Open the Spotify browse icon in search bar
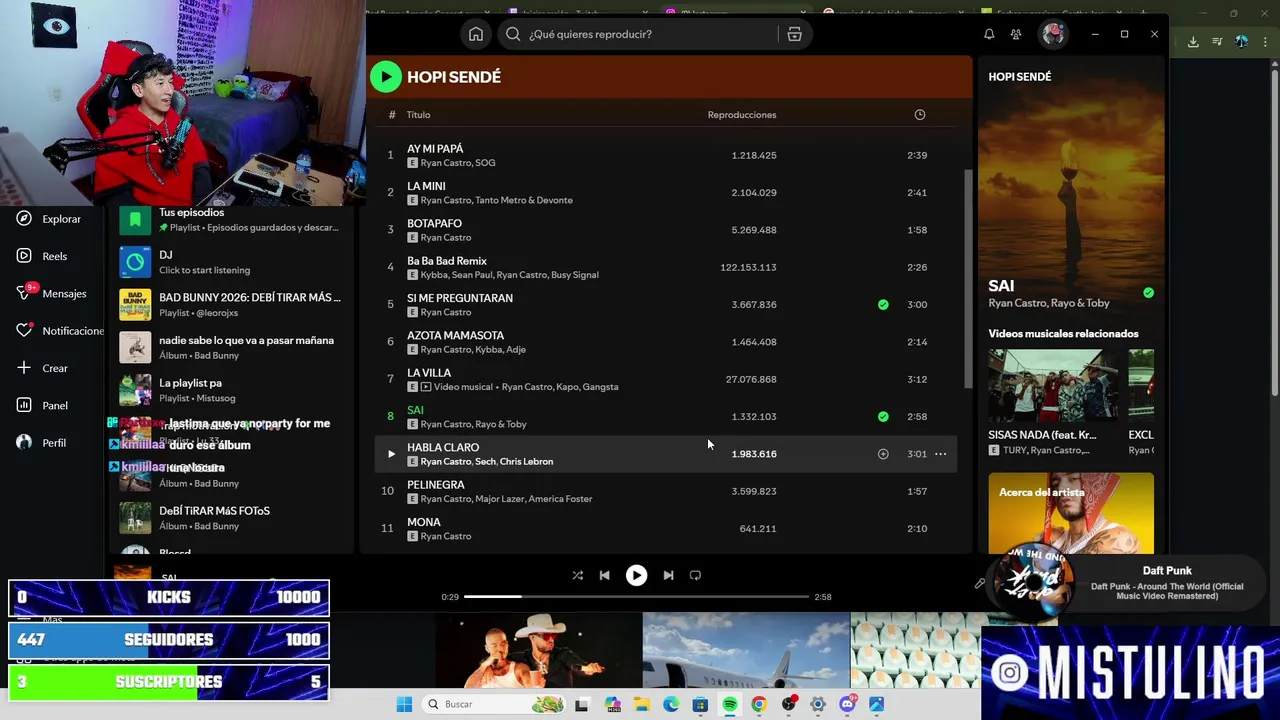Viewport: 1280px width, 720px height. 794,34
